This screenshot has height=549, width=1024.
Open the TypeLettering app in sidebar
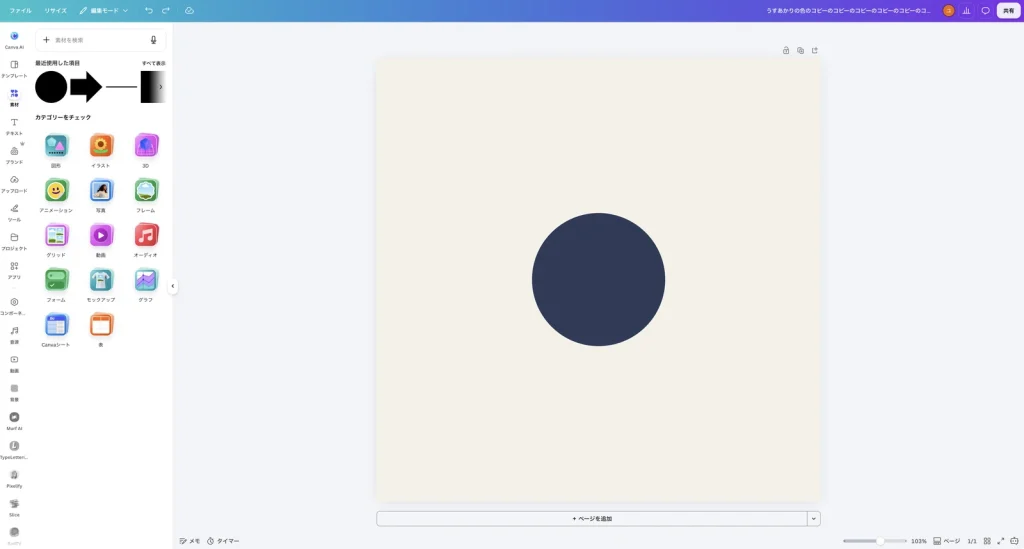pyautogui.click(x=14, y=449)
